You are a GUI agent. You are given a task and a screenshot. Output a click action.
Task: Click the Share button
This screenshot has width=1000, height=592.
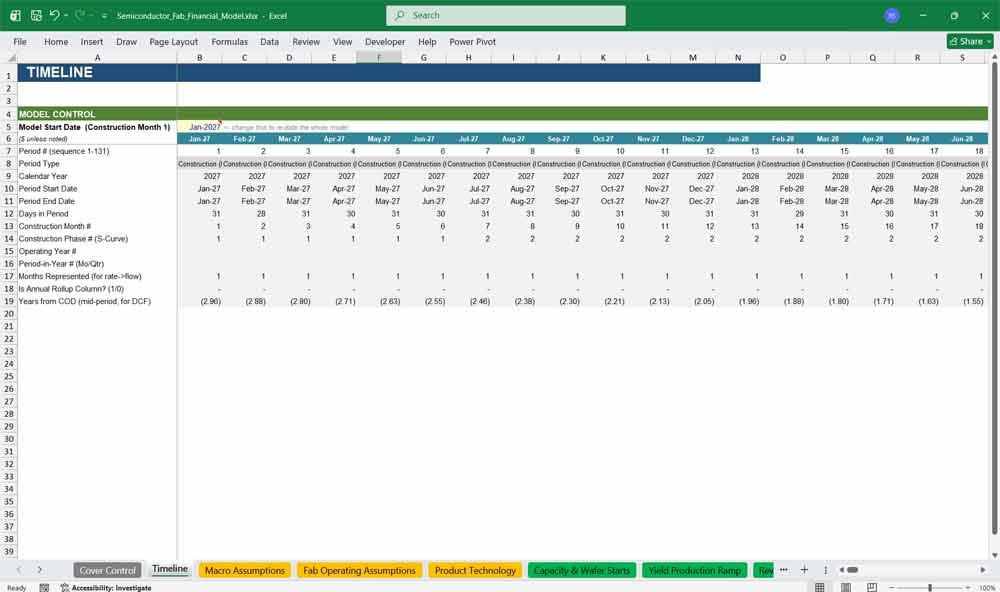pyautogui.click(x=970, y=41)
